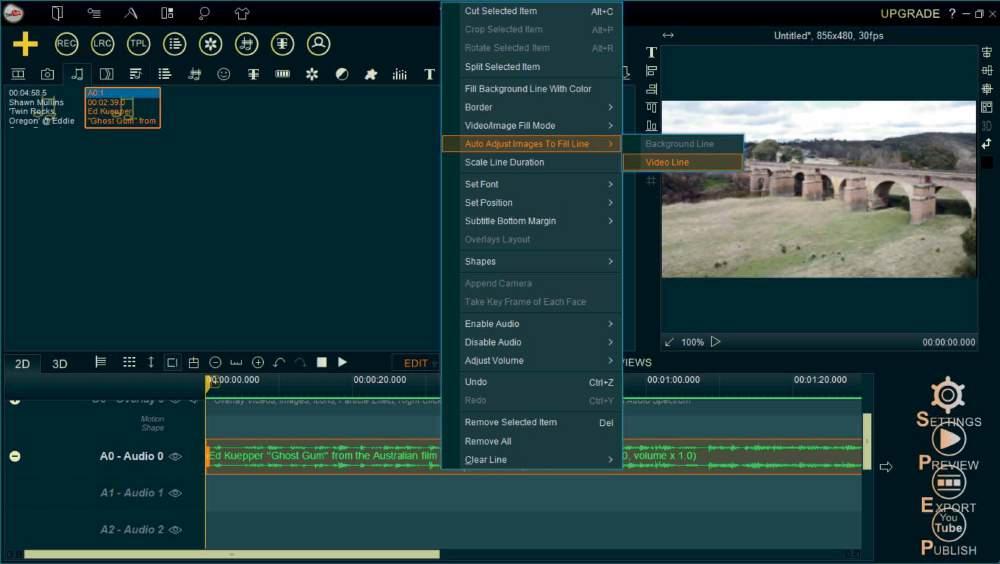Toggle visibility eye of A1 - Audio 1
1000x564 pixels.
pos(175,493)
